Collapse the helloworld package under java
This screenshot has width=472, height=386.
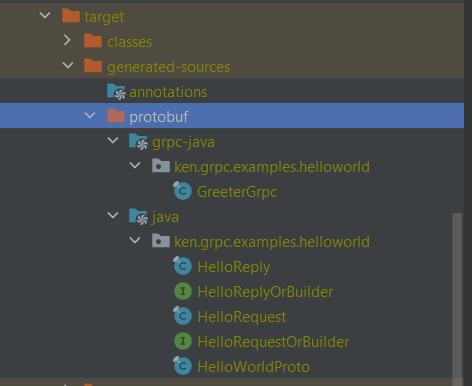pos(135,240)
